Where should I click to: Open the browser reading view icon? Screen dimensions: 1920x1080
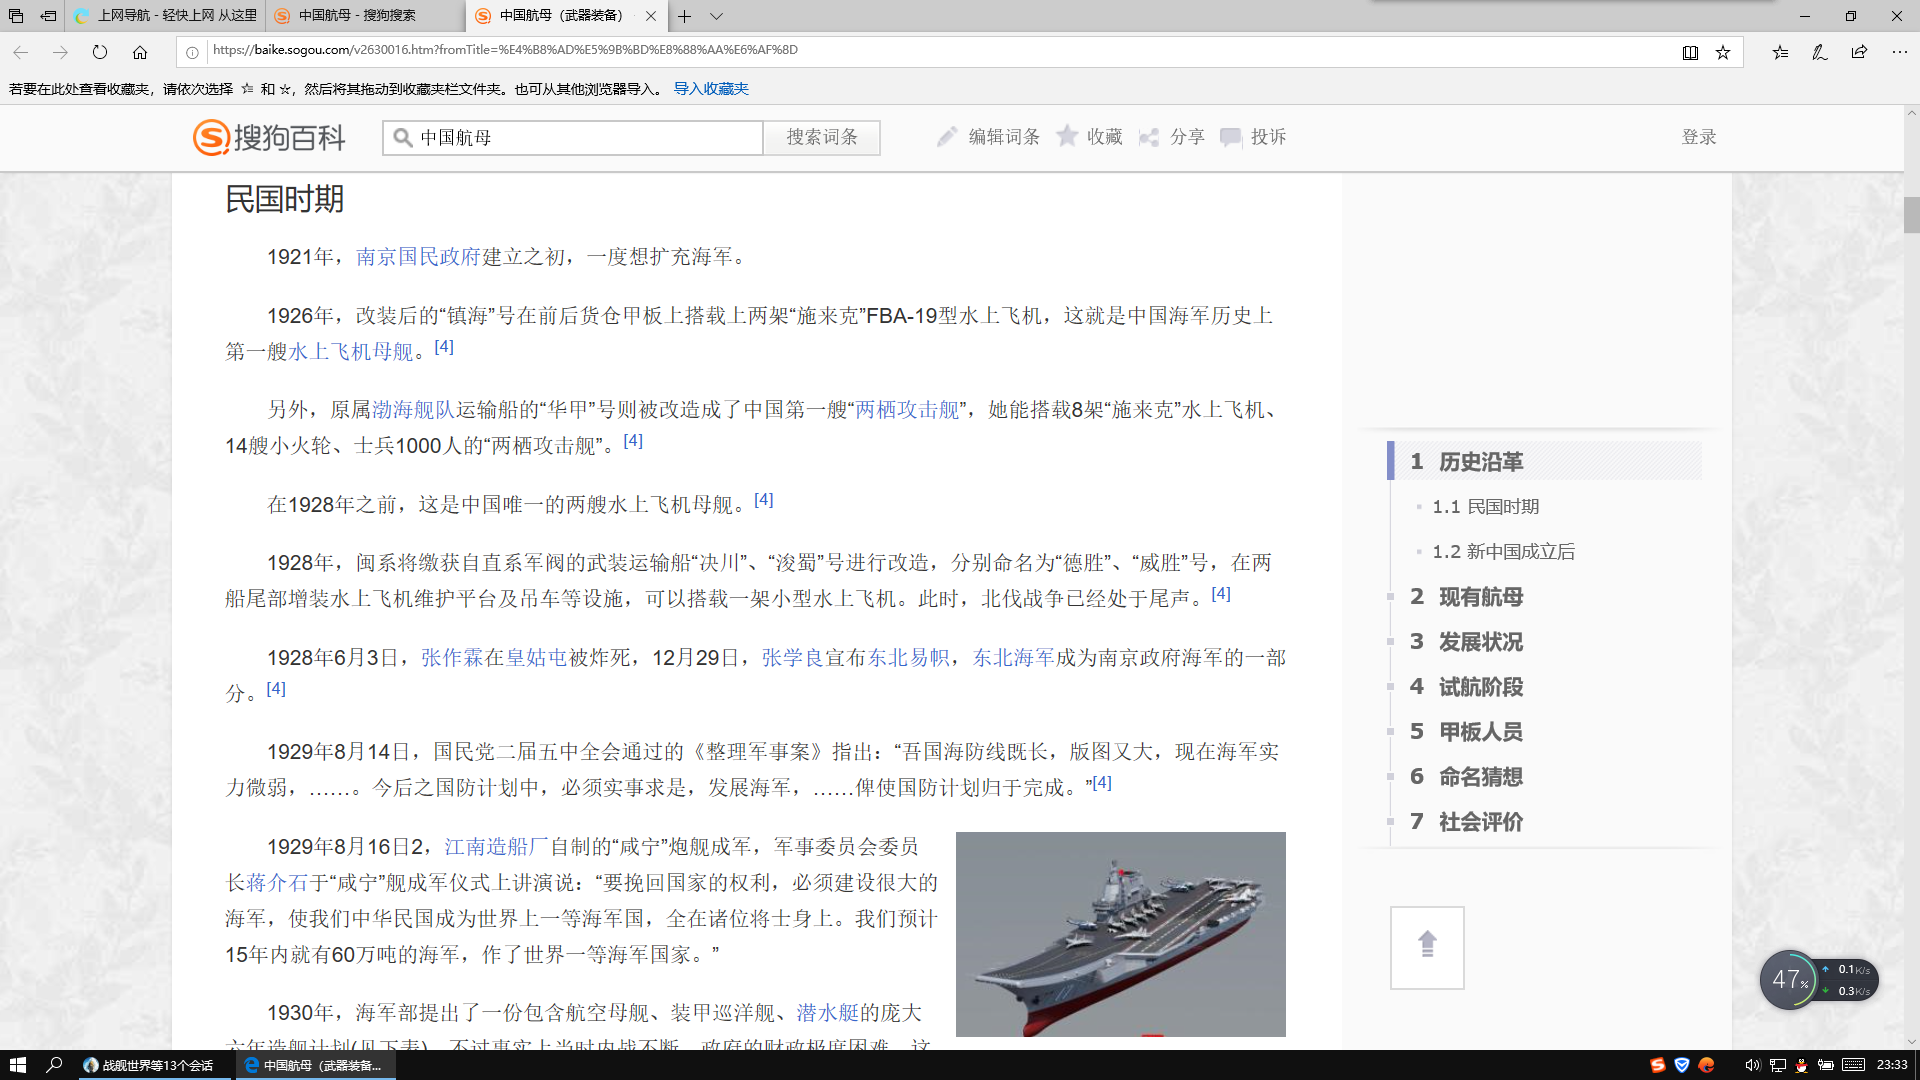click(x=1690, y=52)
